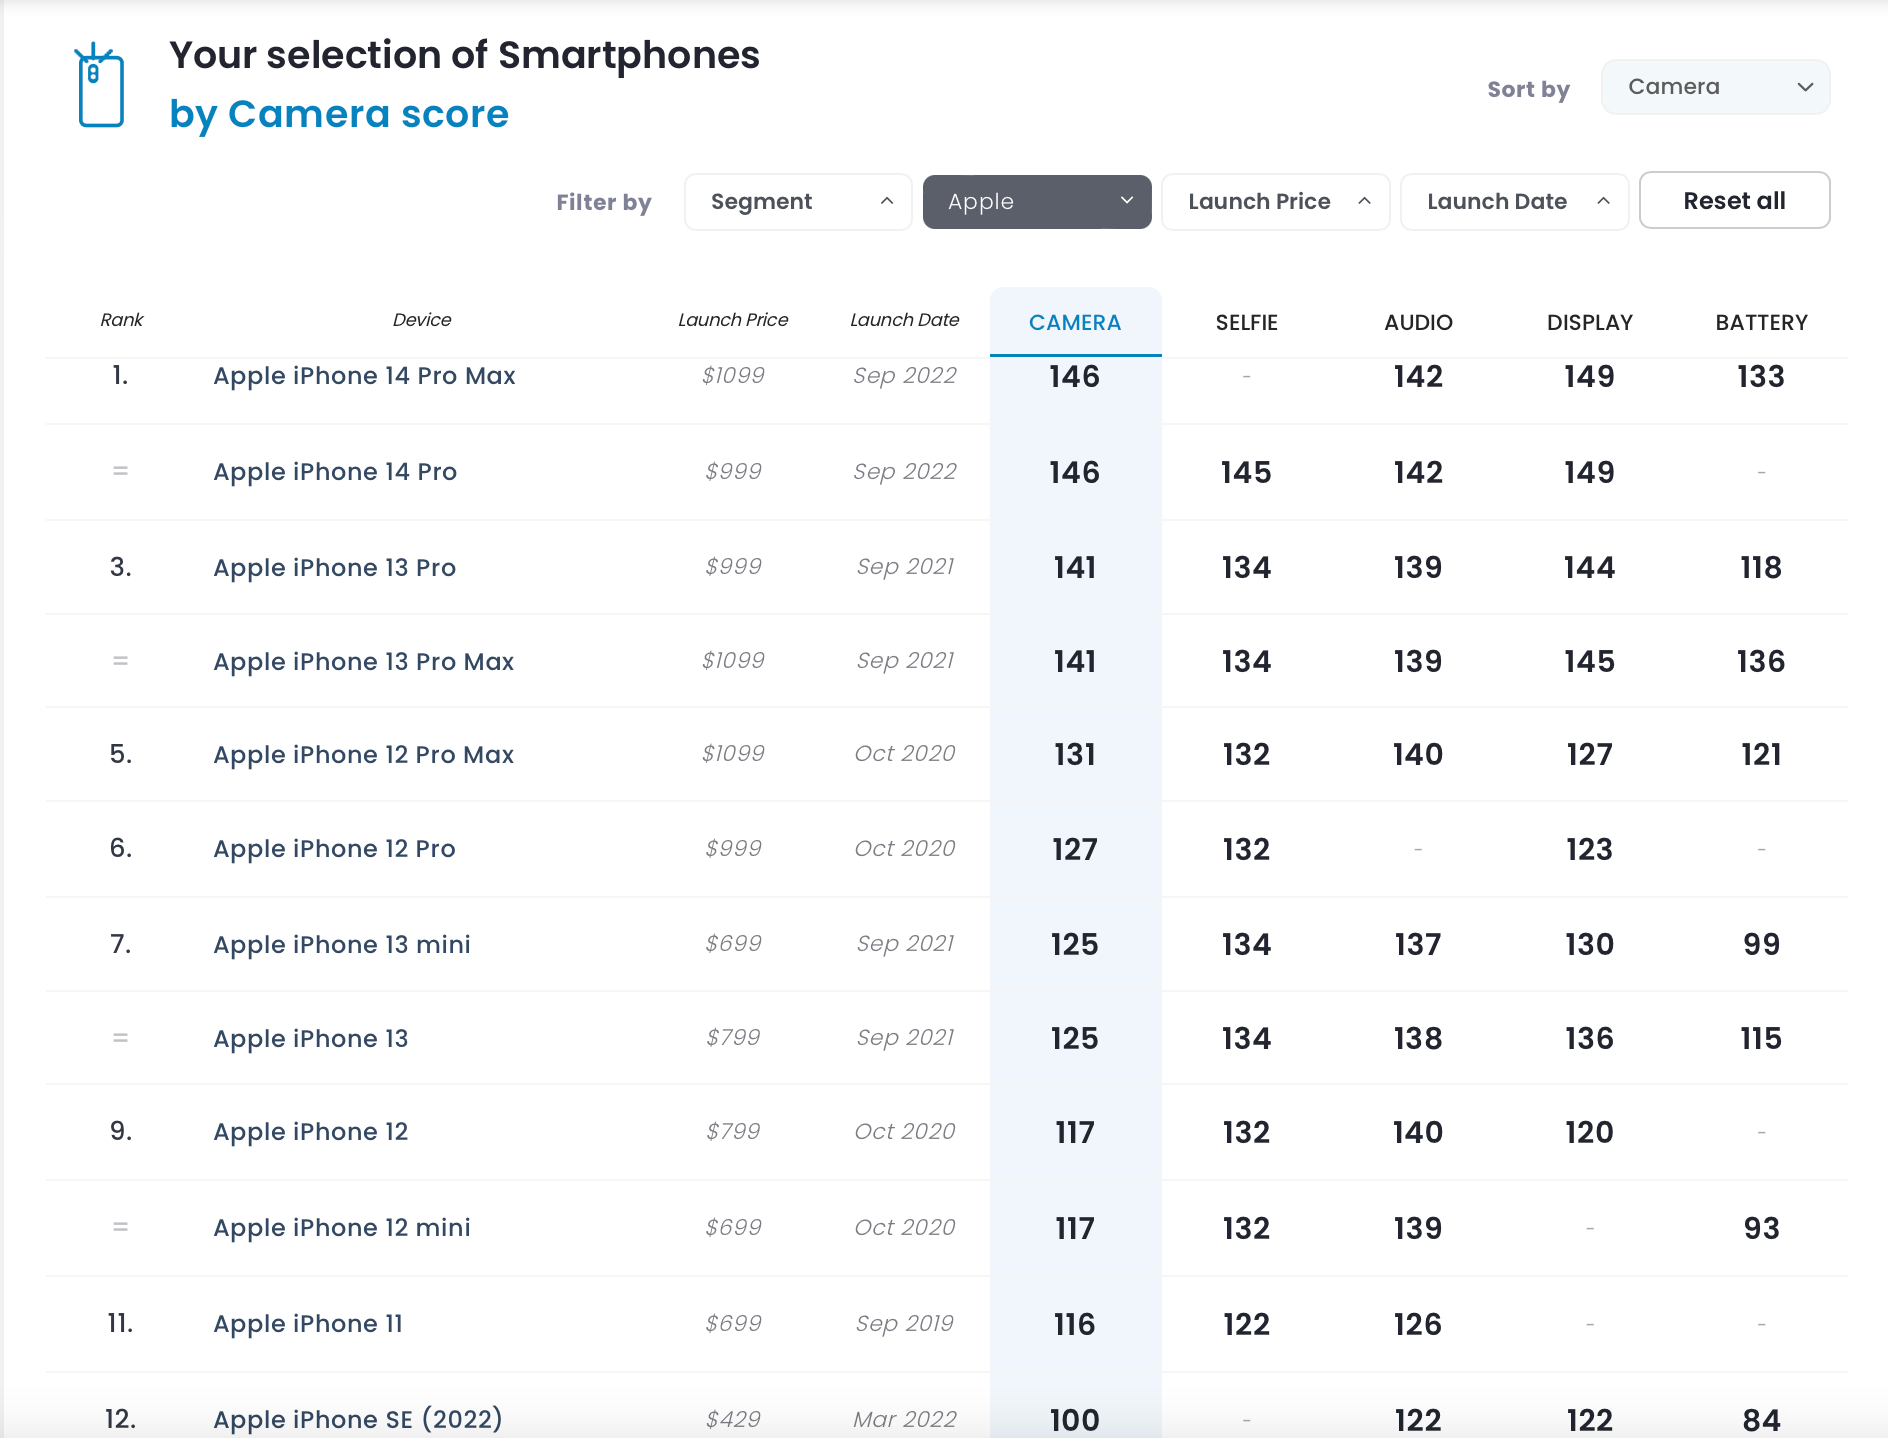The image size is (1888, 1438).
Task: Switch to the AUDIO score column
Action: (x=1418, y=323)
